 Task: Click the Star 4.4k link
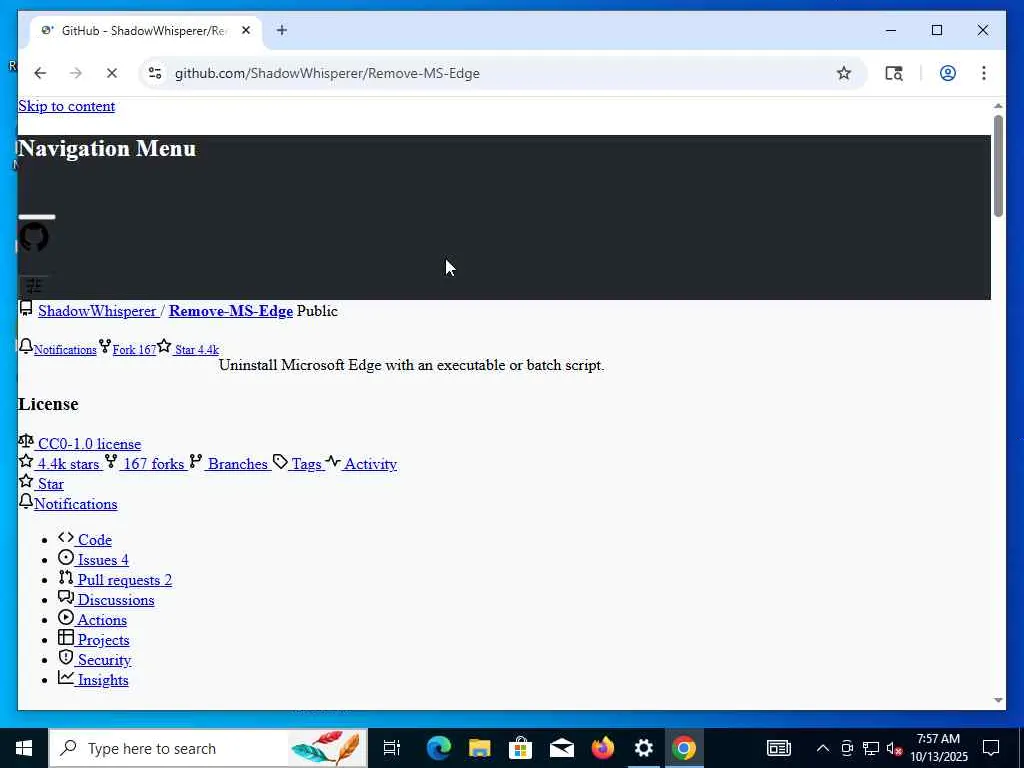coord(197,350)
